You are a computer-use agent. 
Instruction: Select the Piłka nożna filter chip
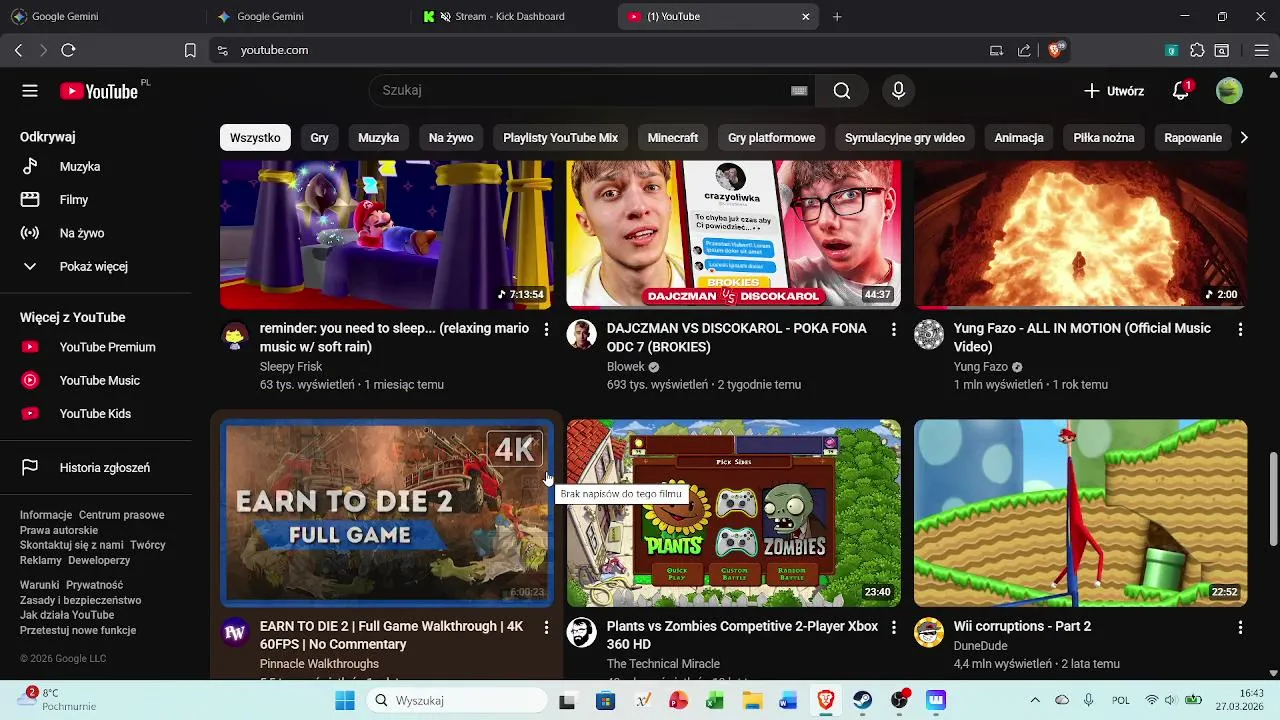[1104, 138]
